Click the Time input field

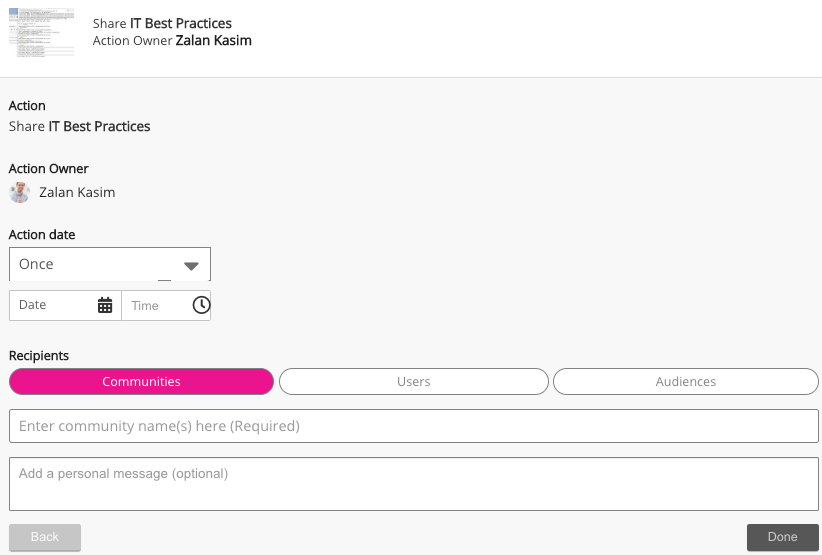coord(157,305)
